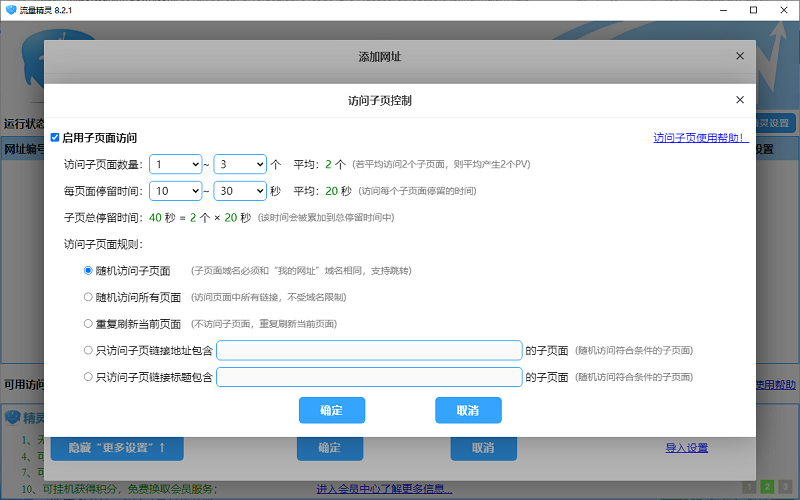Screen dimensions: 800x500
Task: Close the 添加网址 dialog
Action: pyautogui.click(x=740, y=56)
